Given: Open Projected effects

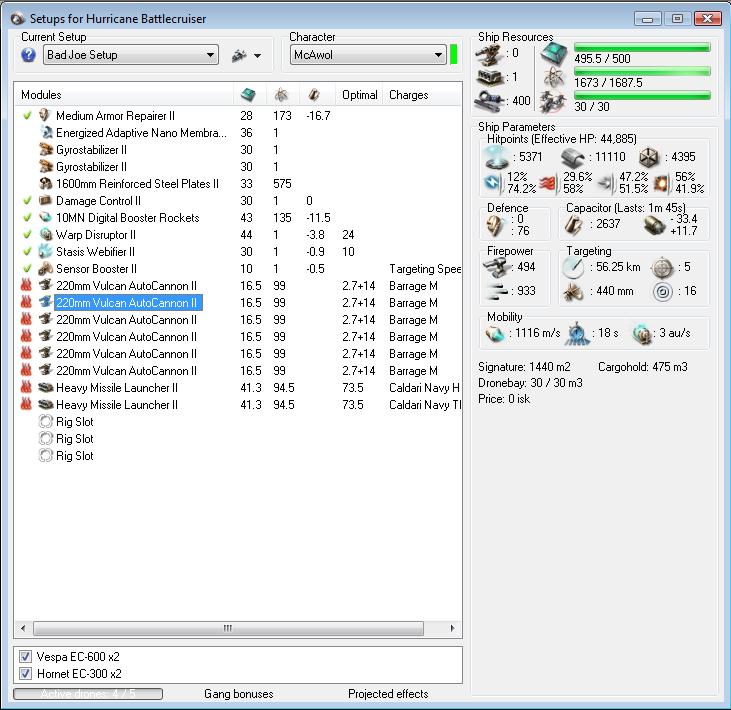Looking at the screenshot, I should pos(388,694).
